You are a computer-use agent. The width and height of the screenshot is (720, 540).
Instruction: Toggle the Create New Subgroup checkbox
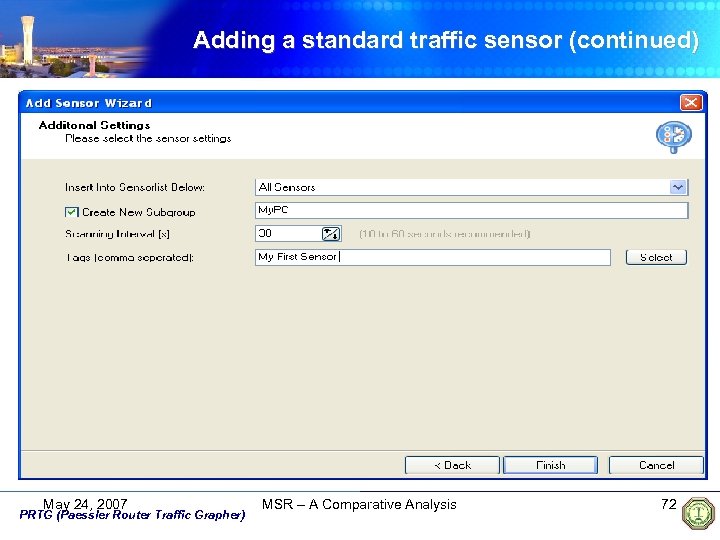point(71,212)
